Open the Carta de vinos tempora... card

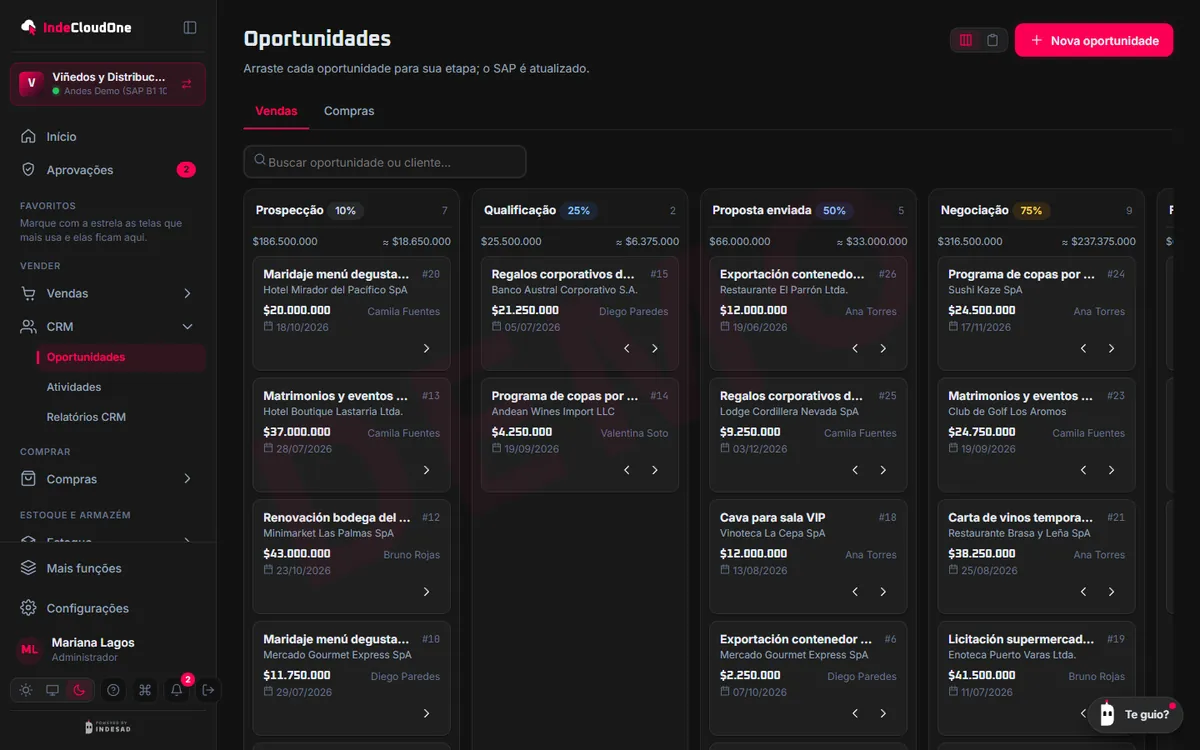click(1036, 556)
